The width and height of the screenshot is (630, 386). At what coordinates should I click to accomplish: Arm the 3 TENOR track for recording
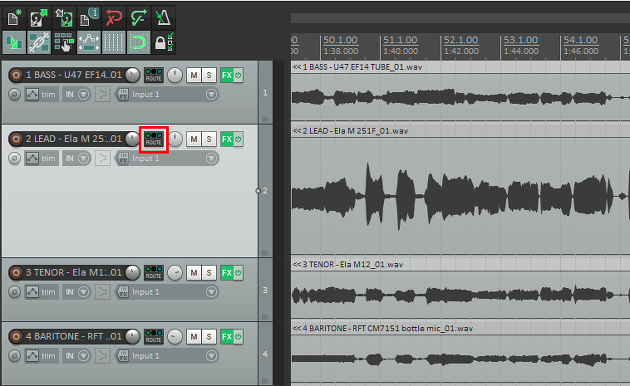pyautogui.click(x=16, y=273)
